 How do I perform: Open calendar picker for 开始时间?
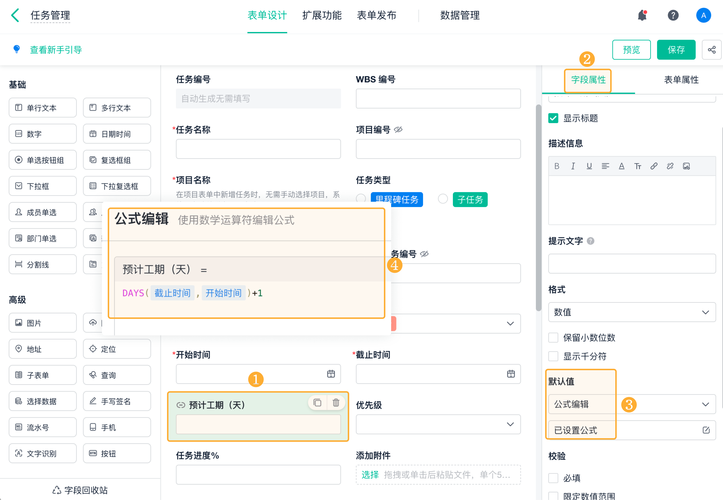pyautogui.click(x=331, y=374)
